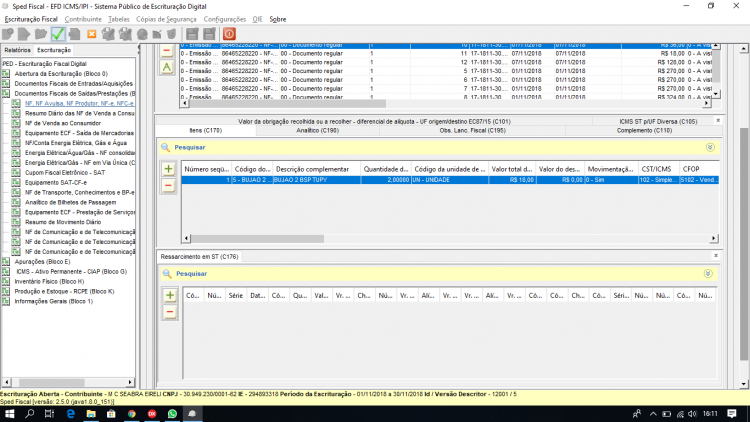Image resolution: width=750 pixels, height=422 pixels.
Task: Click left tree horizontal scrollbar thumb
Action: point(52,382)
